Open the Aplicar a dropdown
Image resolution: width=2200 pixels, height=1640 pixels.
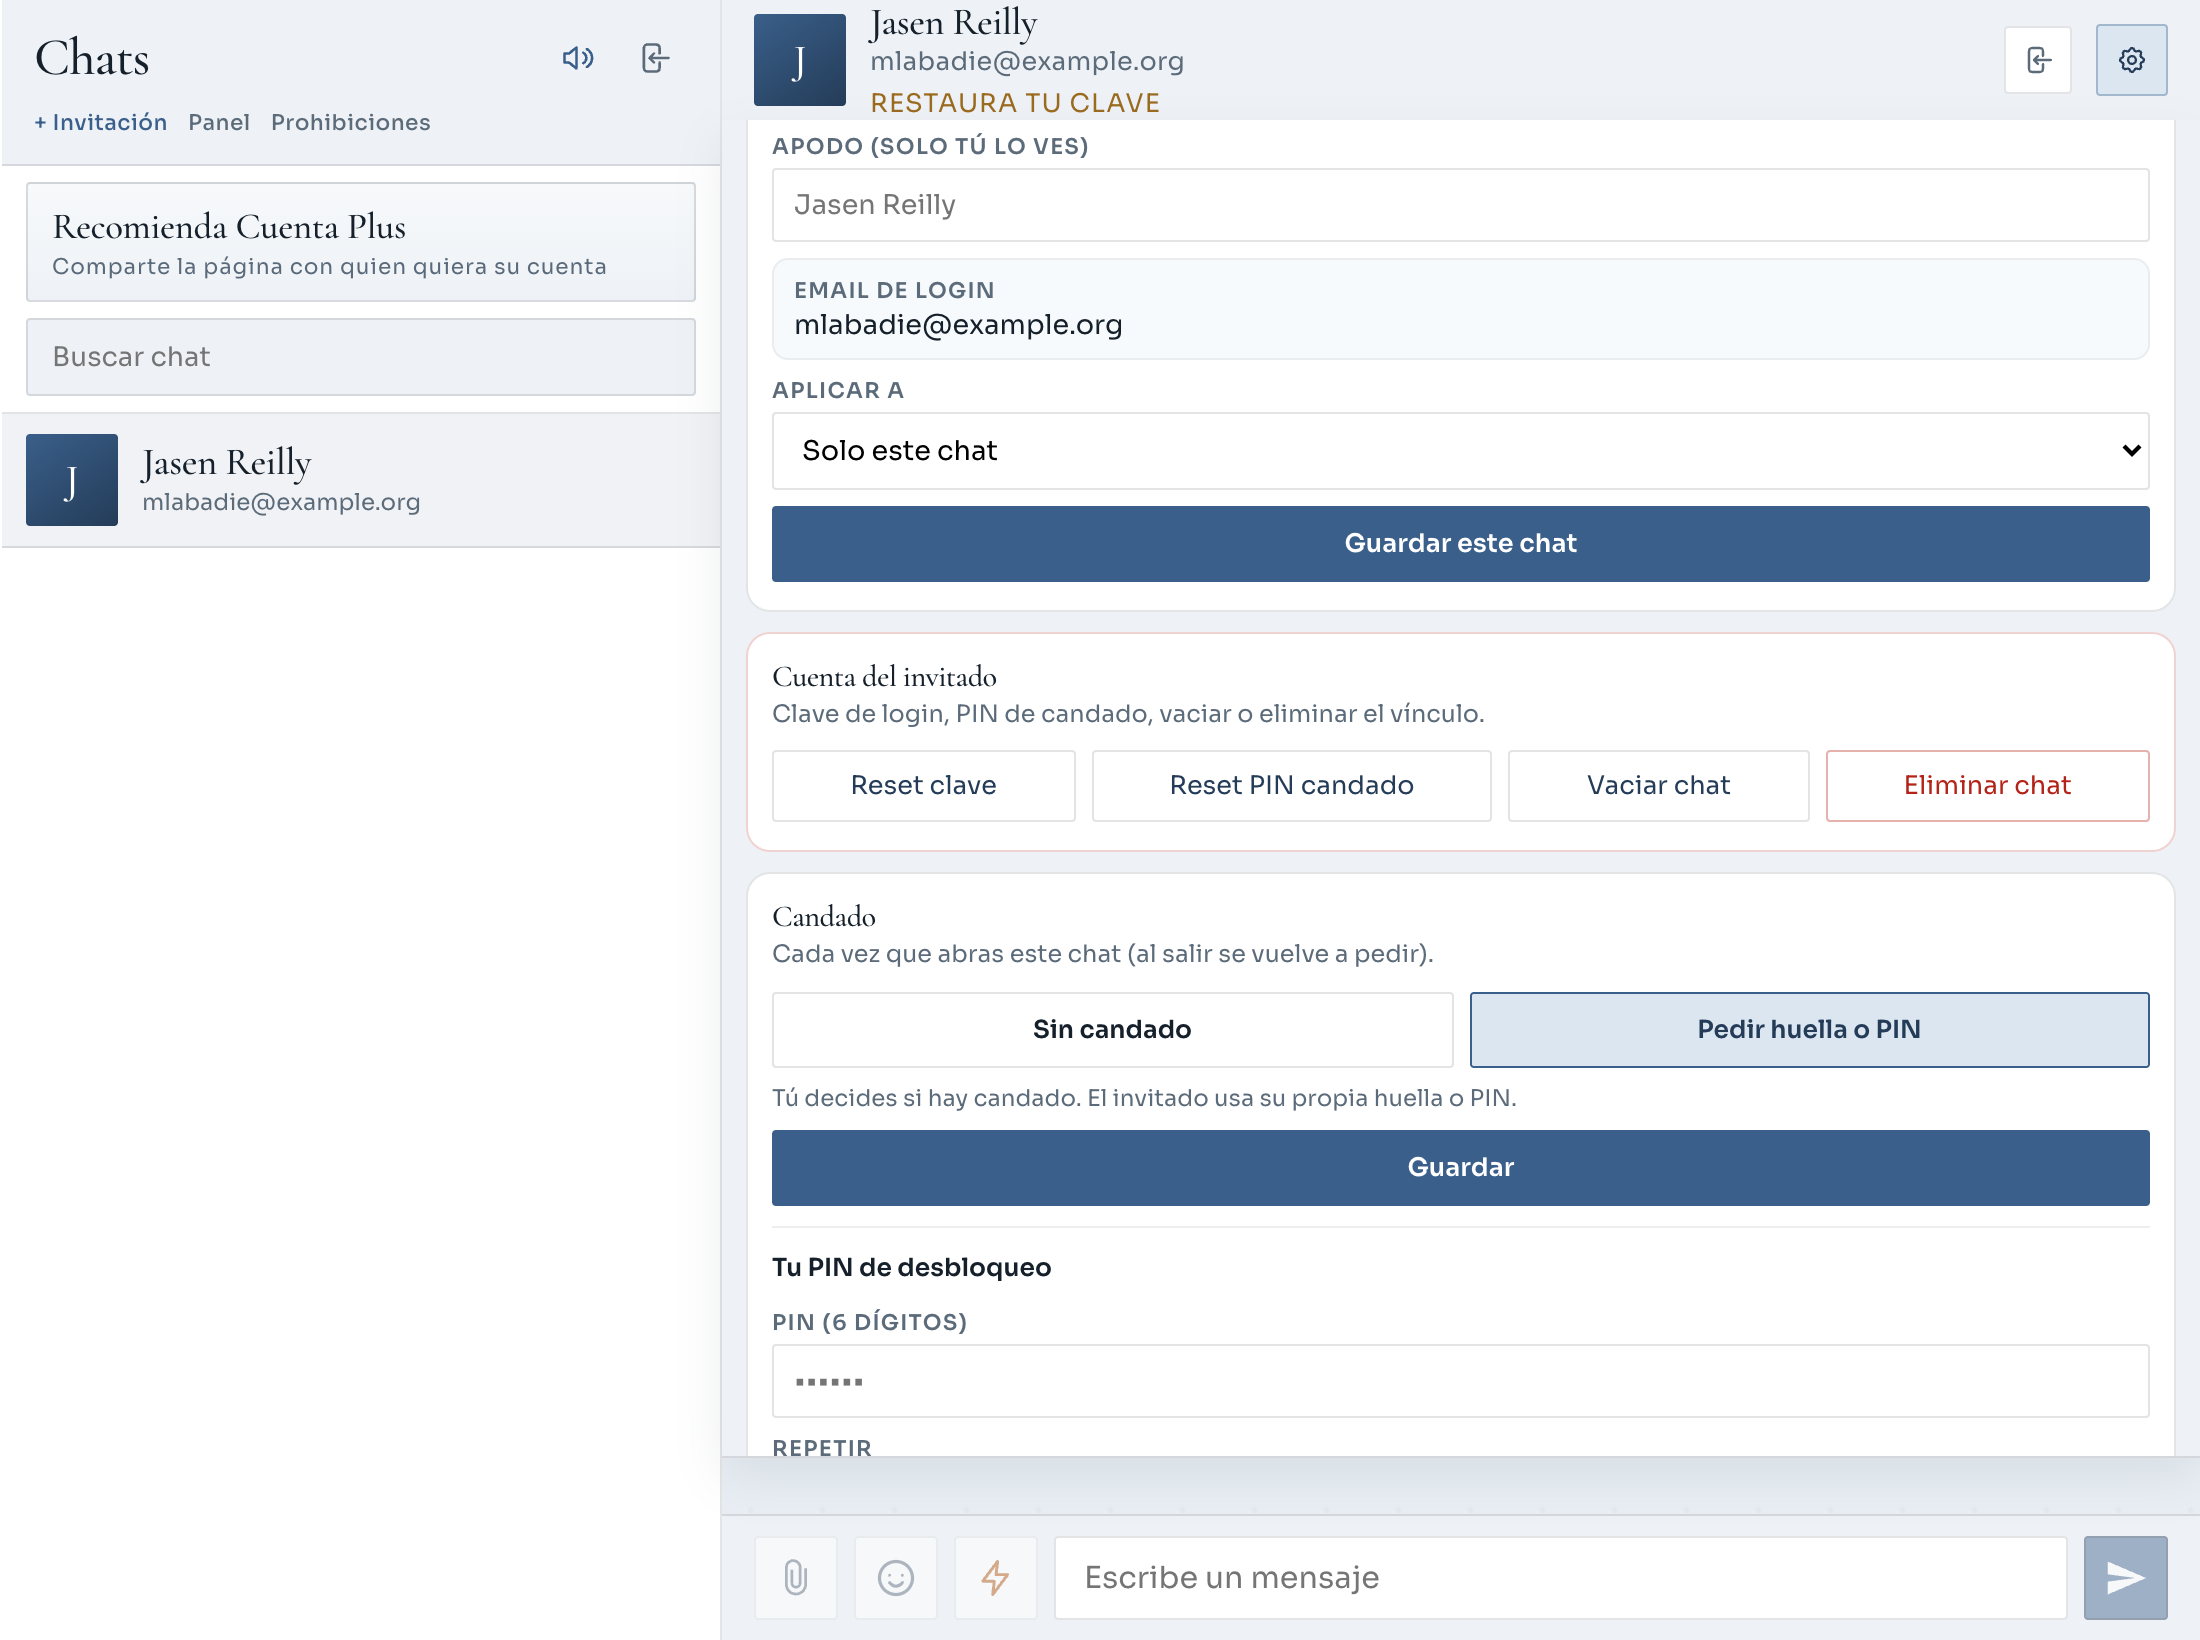(1460, 451)
